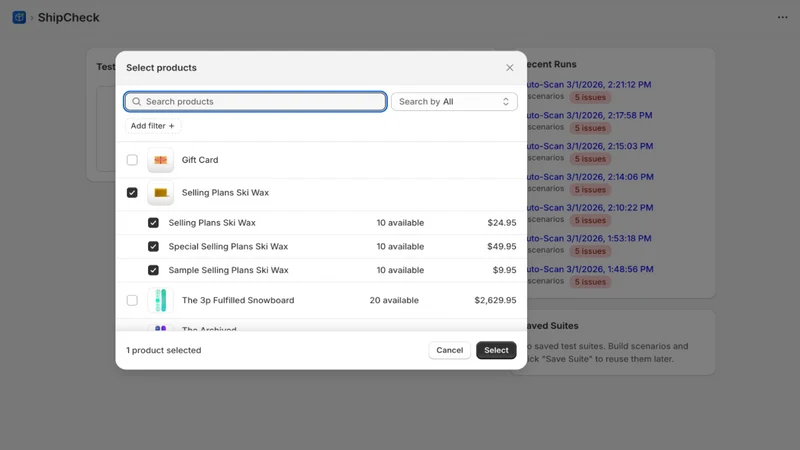This screenshot has width=800, height=450.
Task: Click the Add filter + button
Action: (x=153, y=126)
